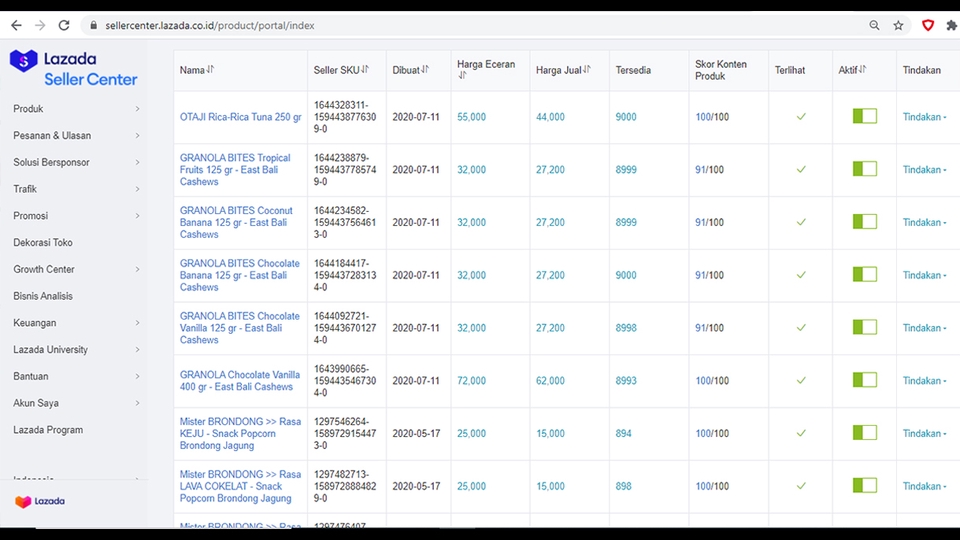This screenshot has width=960, height=540.
Task: Click content score 91/100 for Tropical Fruits
Action: tap(709, 170)
